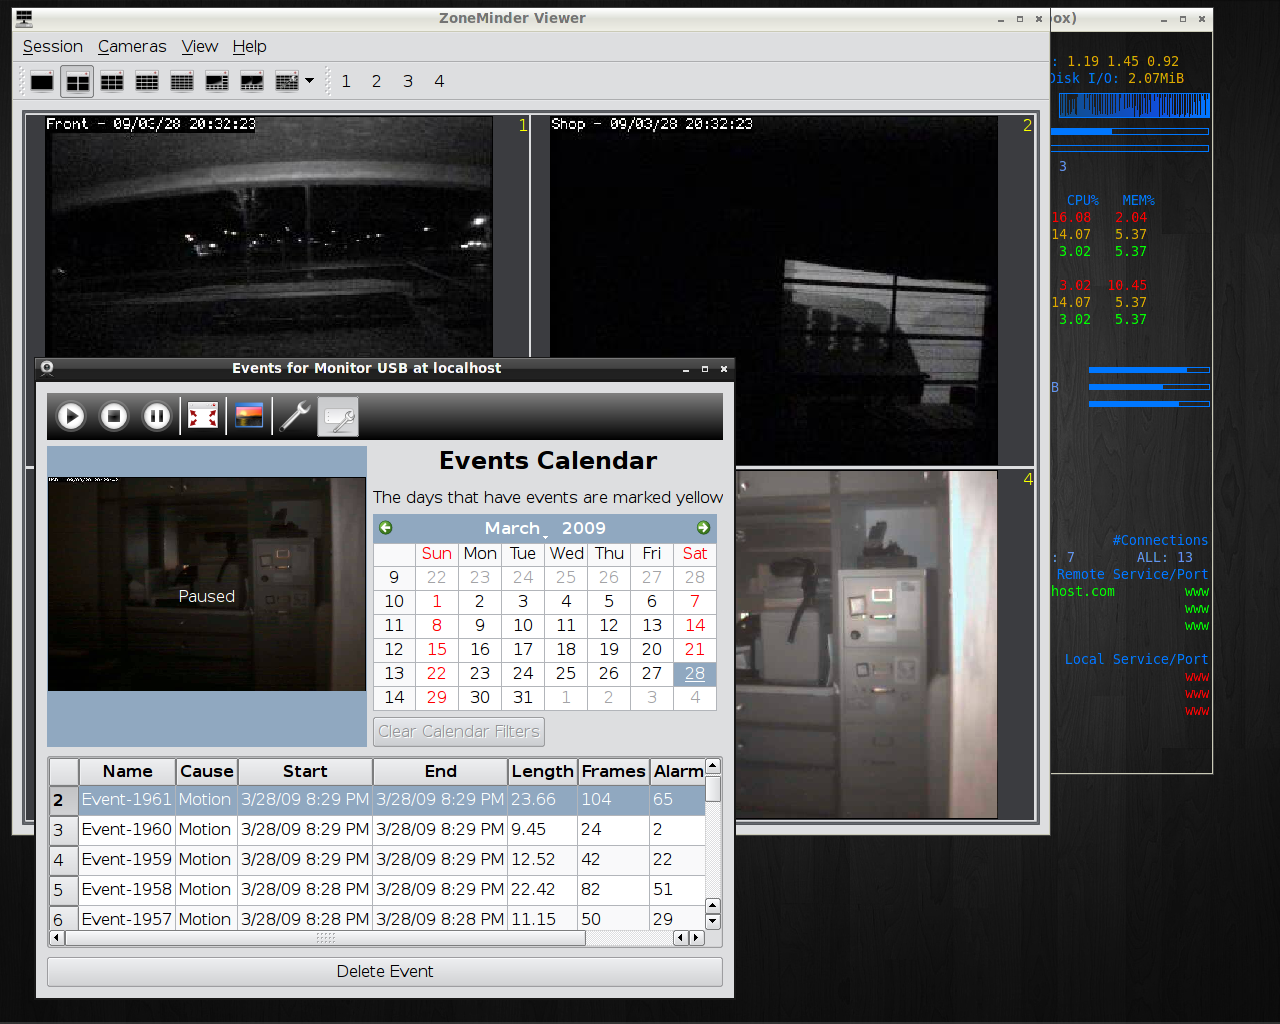Select the single-camera layout icon
The height and width of the screenshot is (1024, 1280).
click(x=42, y=82)
